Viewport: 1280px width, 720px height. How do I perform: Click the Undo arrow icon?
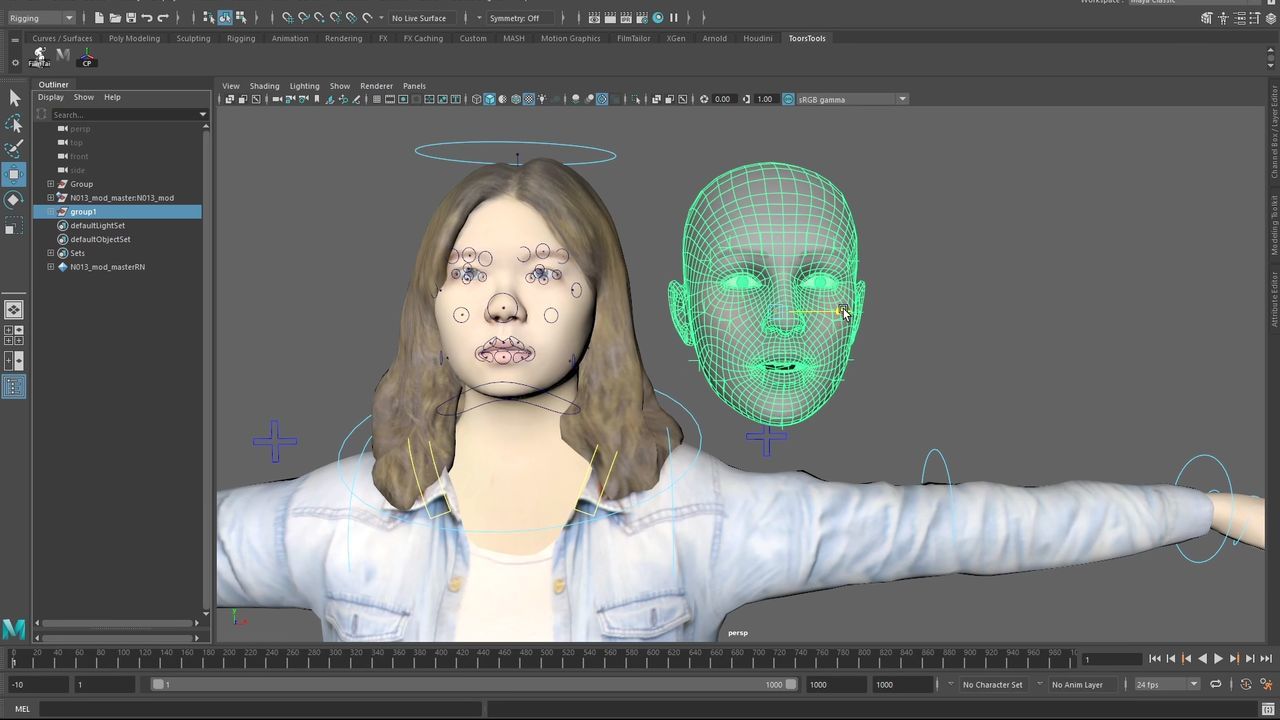147,18
